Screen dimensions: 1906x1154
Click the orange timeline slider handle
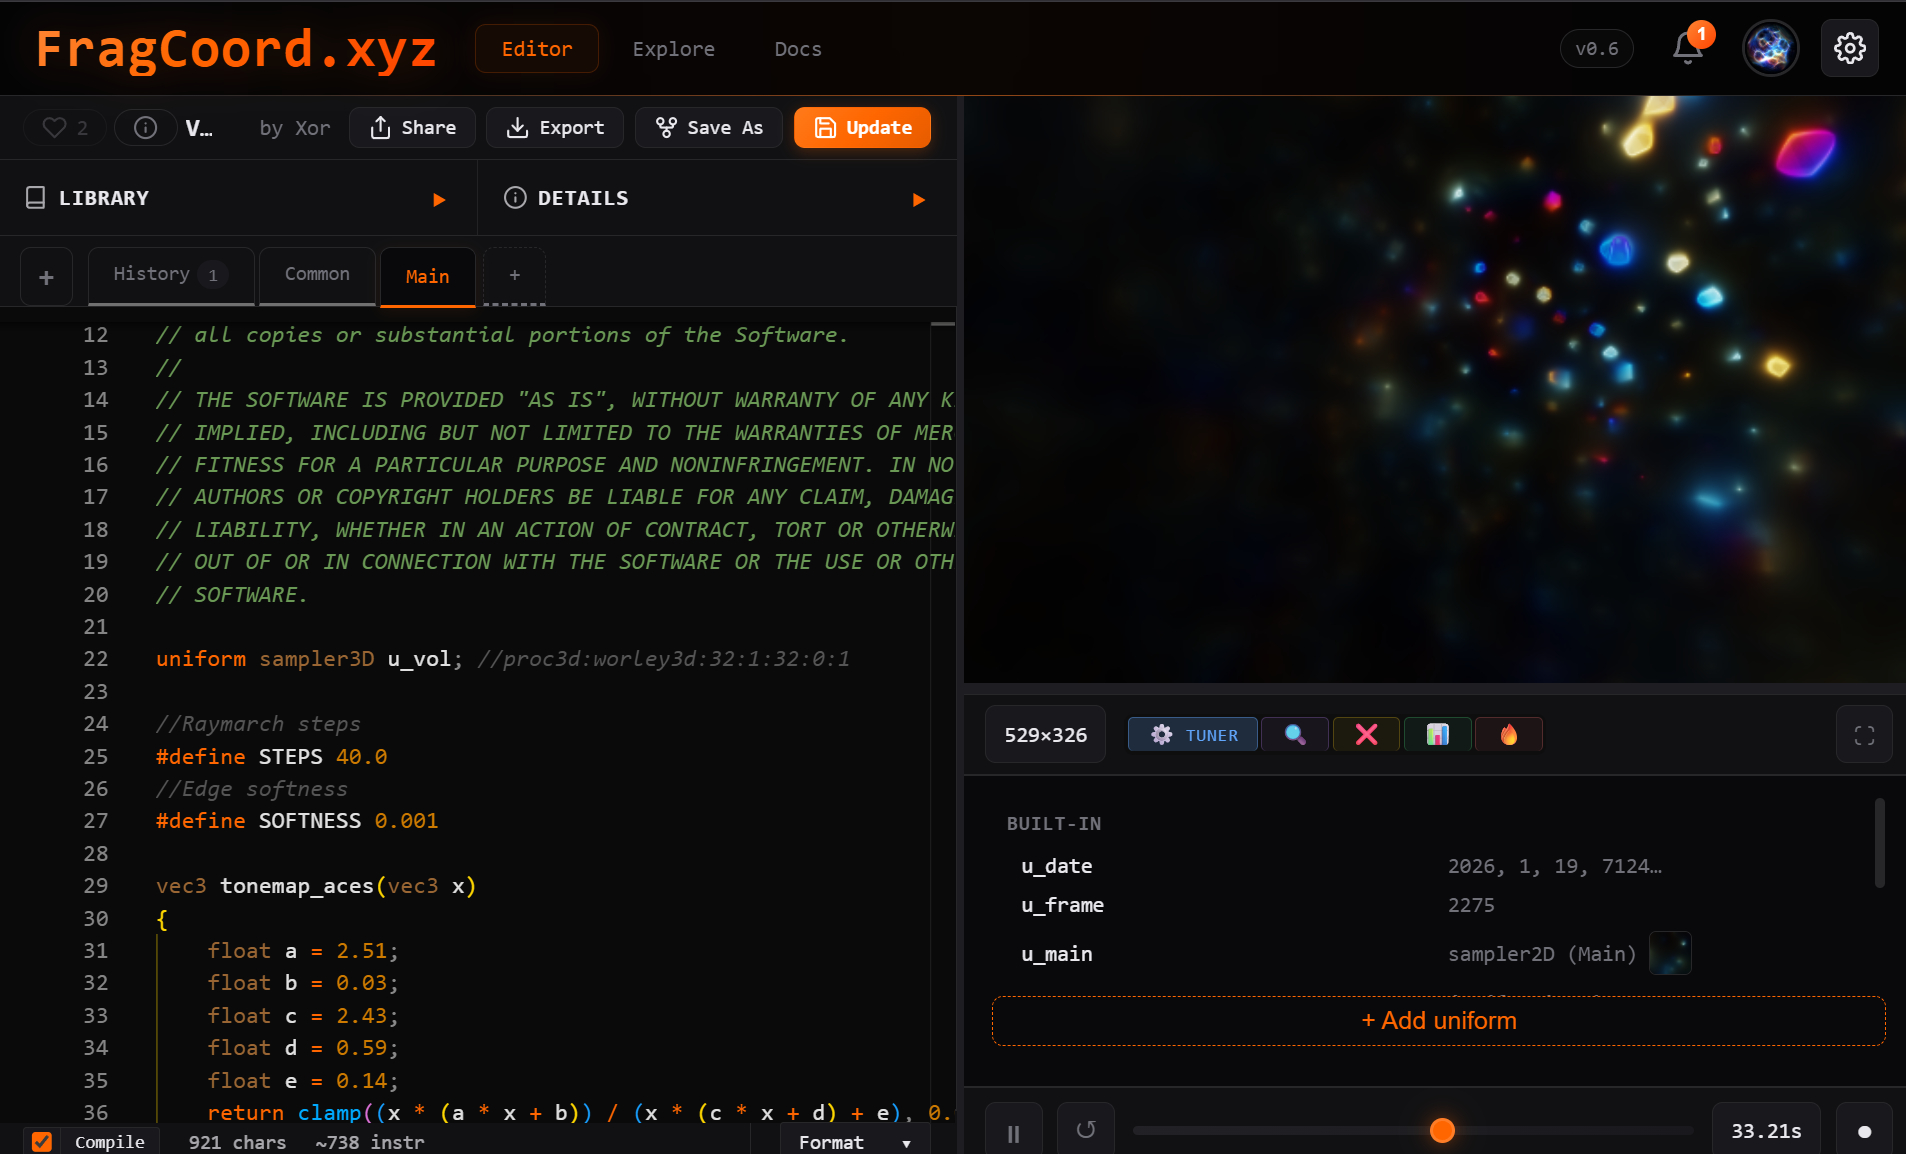[x=1442, y=1131]
